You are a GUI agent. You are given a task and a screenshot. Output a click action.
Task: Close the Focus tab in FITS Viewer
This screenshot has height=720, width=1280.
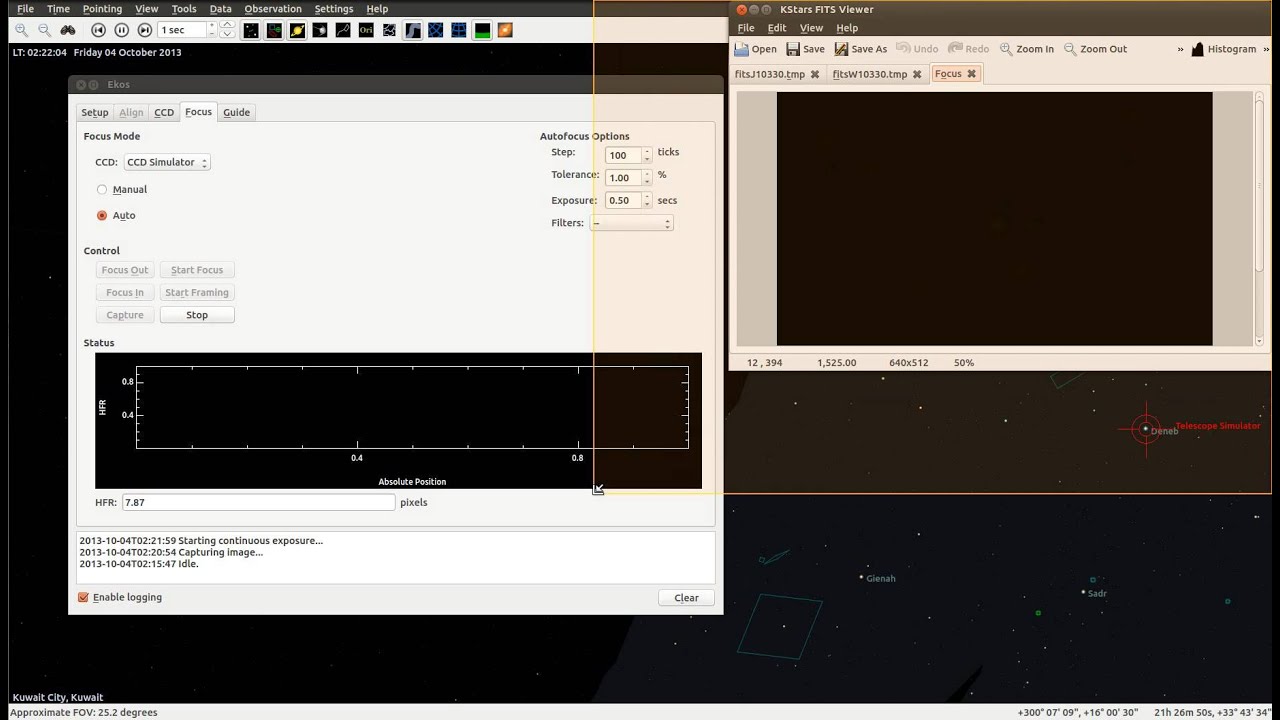[x=971, y=74]
